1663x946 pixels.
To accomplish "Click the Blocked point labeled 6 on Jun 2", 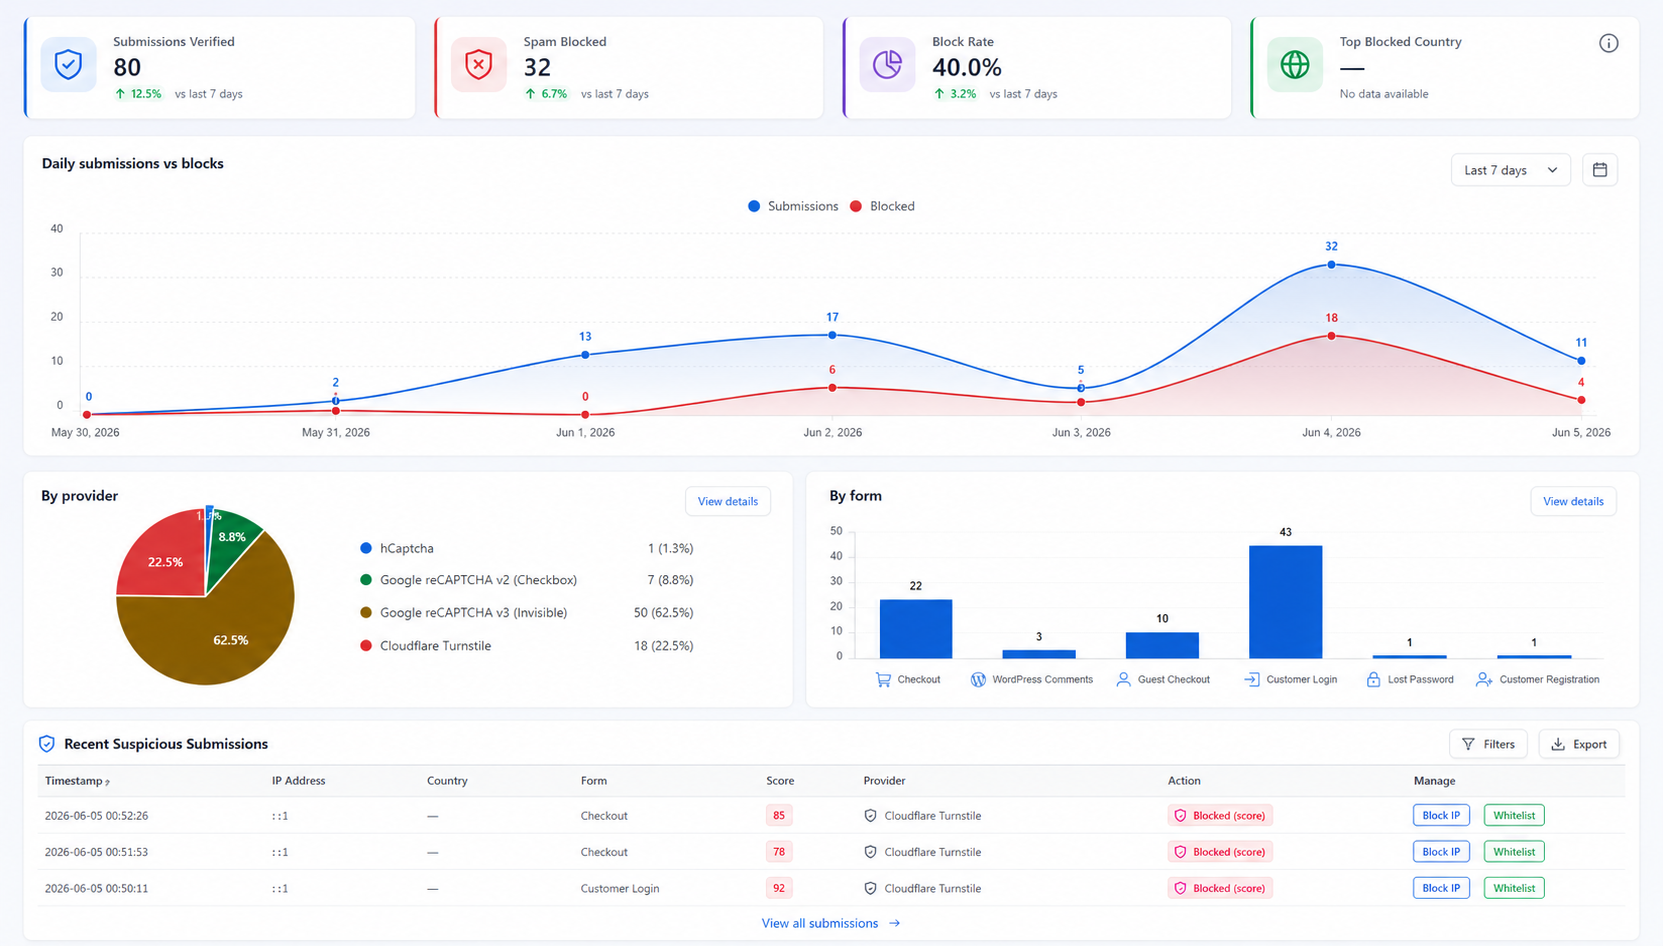I will [x=832, y=388].
